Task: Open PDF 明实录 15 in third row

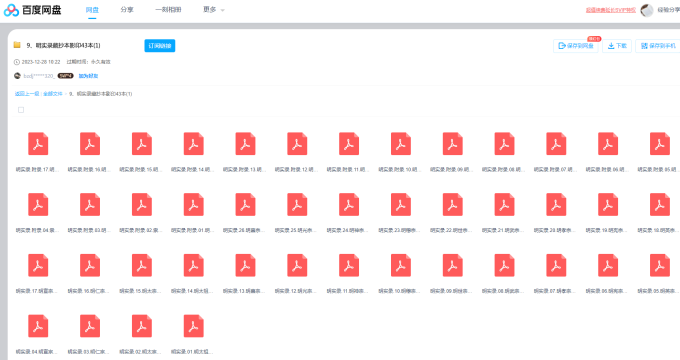Action: tap(142, 265)
